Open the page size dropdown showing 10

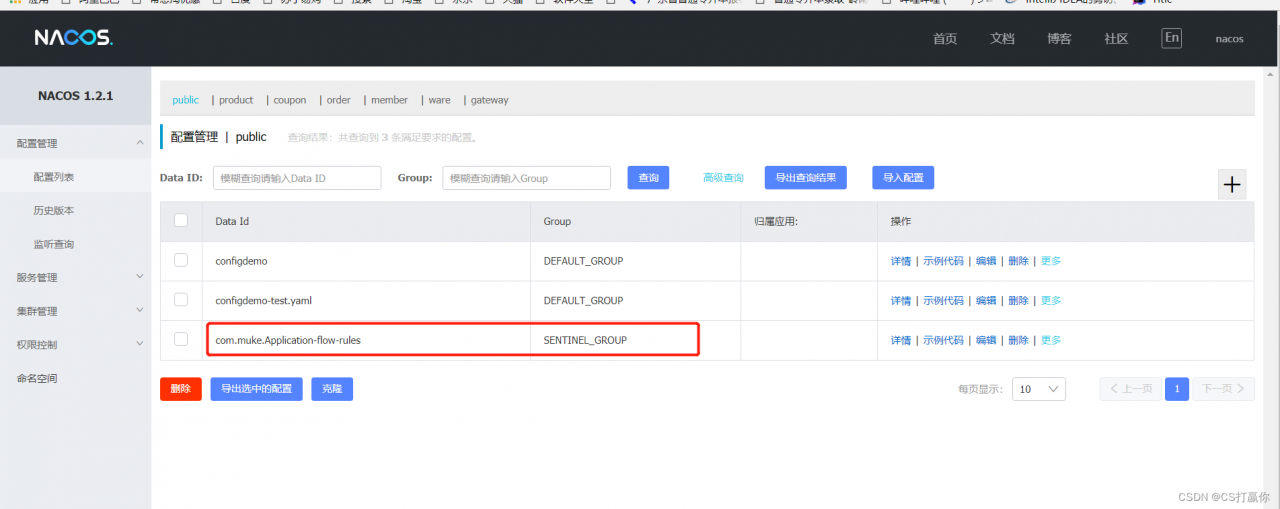[1039, 388]
